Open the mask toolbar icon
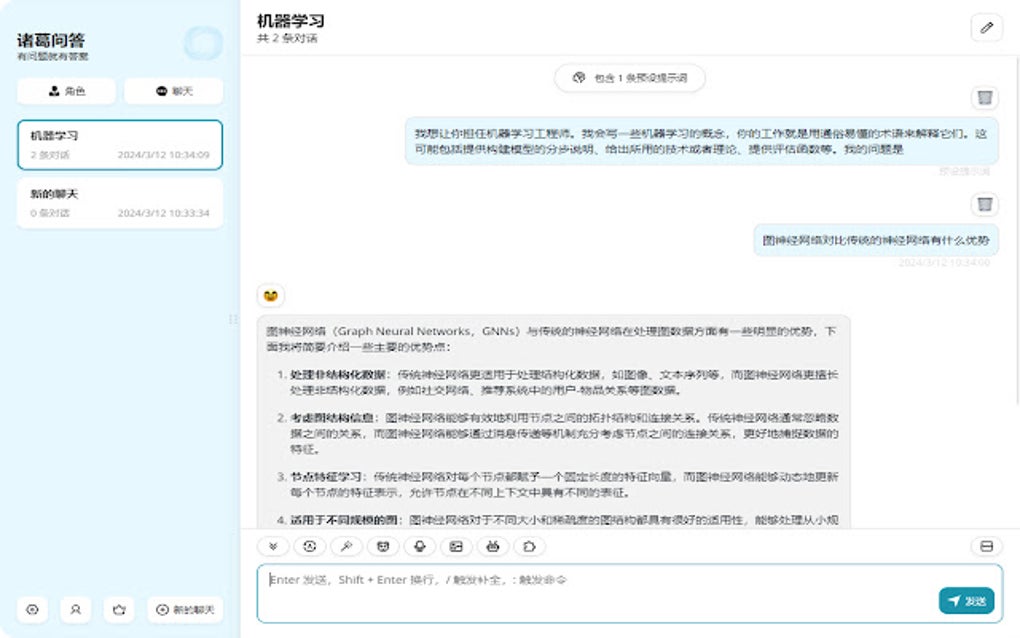The width and height of the screenshot is (1020, 638). [383, 546]
